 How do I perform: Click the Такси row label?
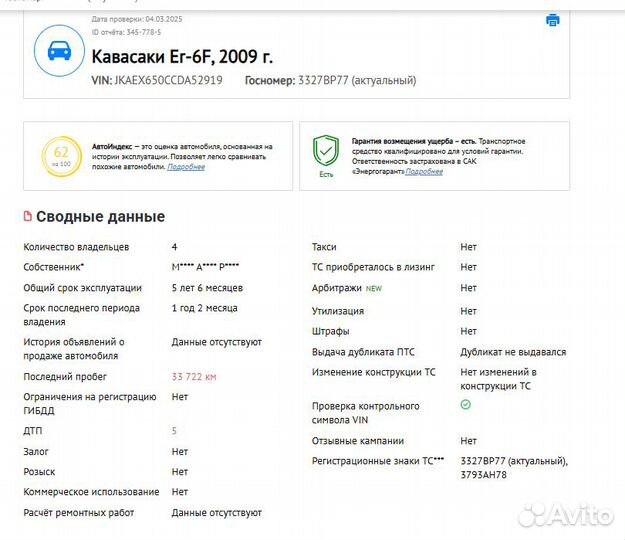coord(324,247)
